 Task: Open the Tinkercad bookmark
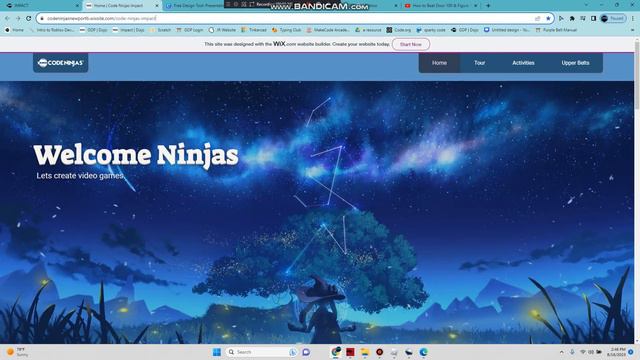click(254, 30)
